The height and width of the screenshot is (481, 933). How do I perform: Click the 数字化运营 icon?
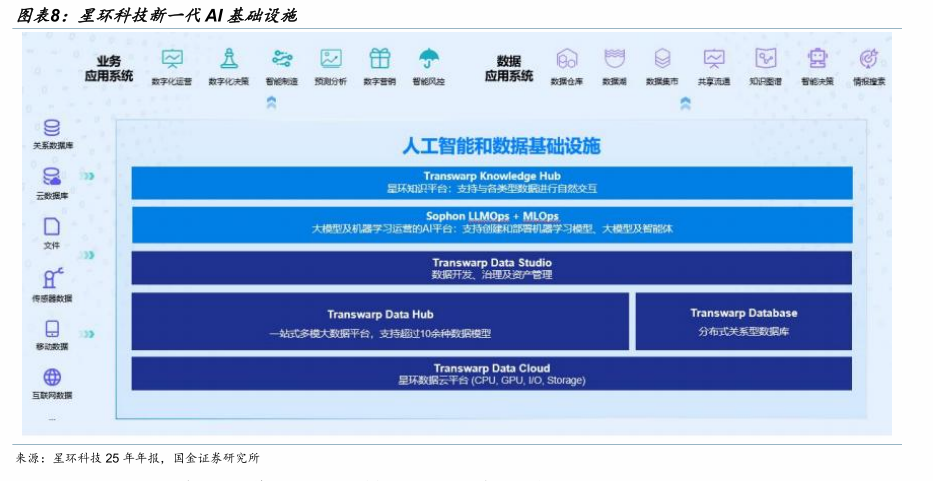172,58
